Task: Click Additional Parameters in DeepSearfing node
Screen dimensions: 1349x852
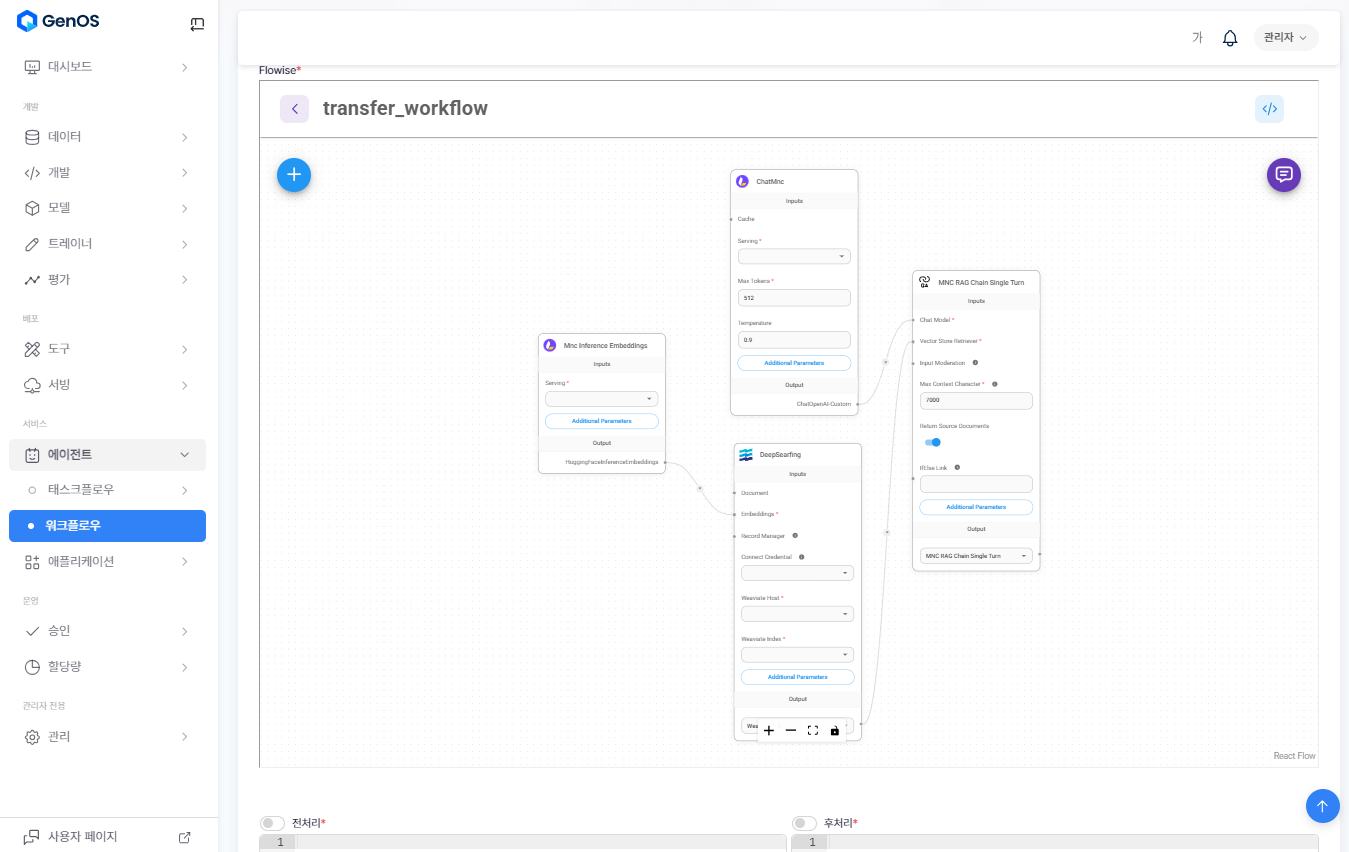Action: coord(797,677)
